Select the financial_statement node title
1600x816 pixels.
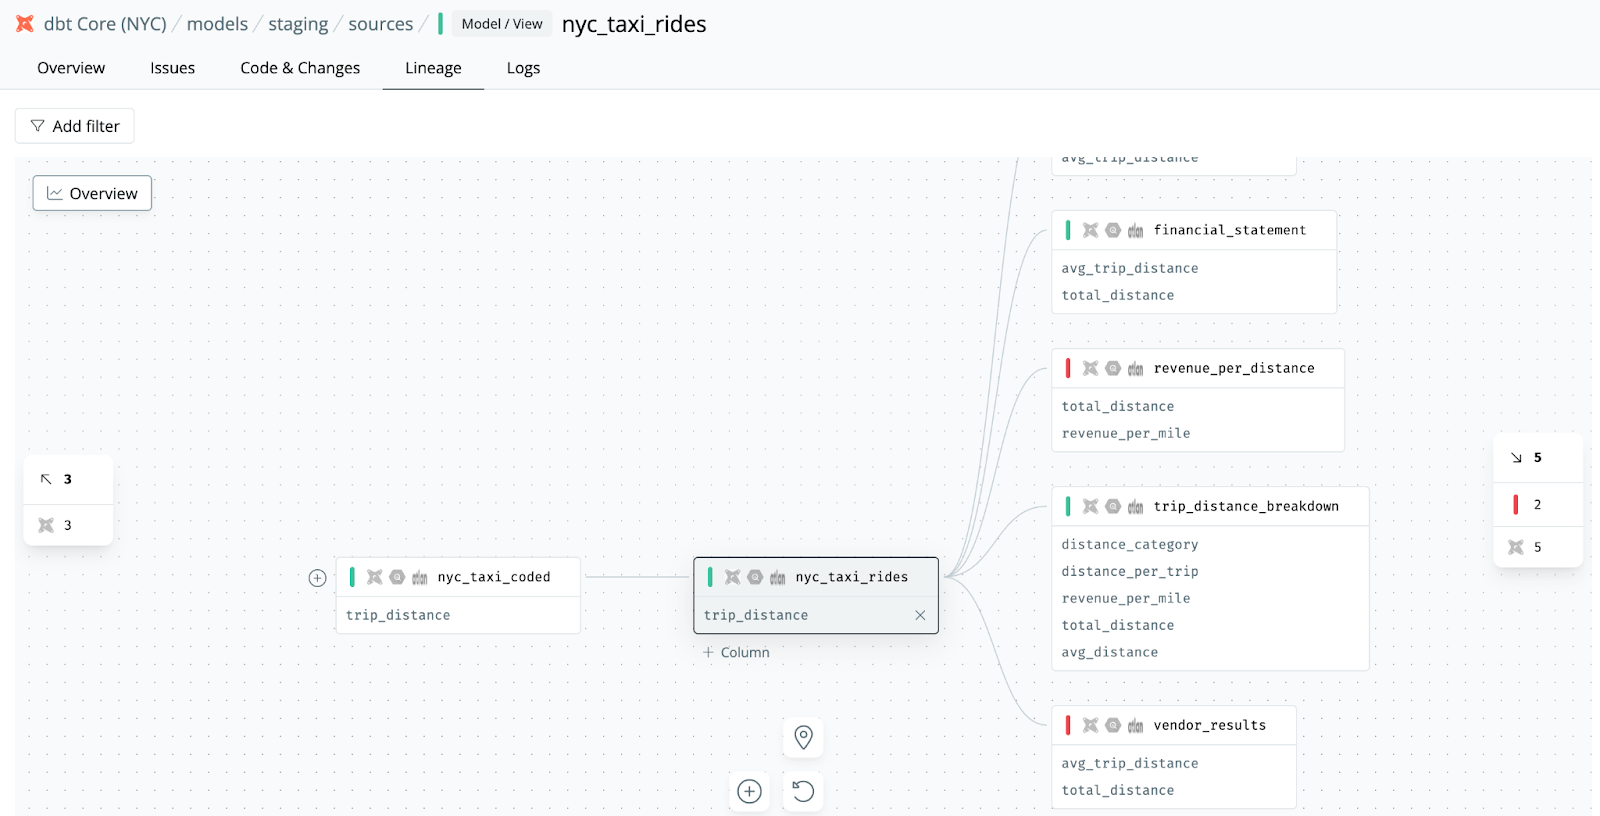(1230, 230)
